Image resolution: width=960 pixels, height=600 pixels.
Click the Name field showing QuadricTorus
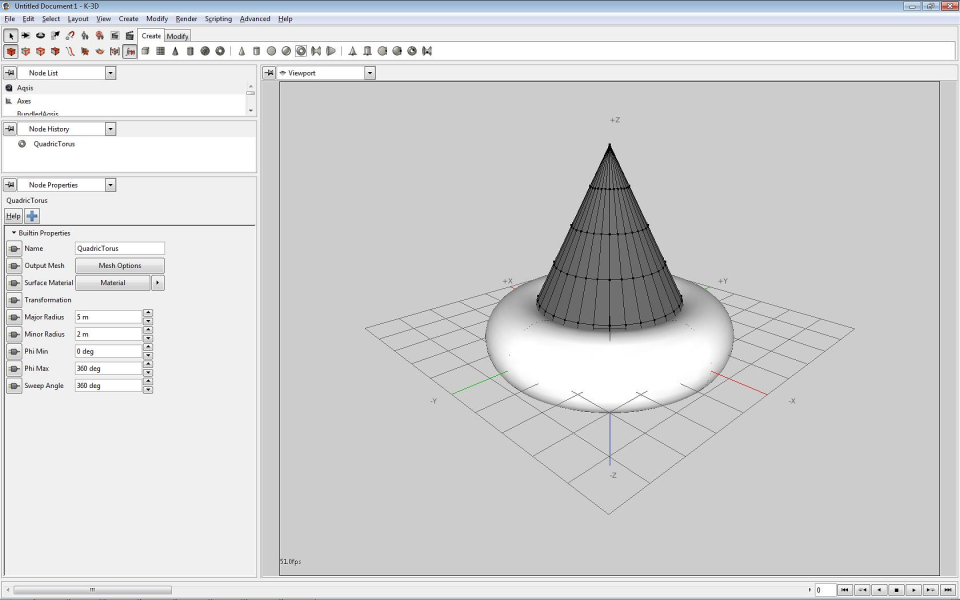[118, 248]
